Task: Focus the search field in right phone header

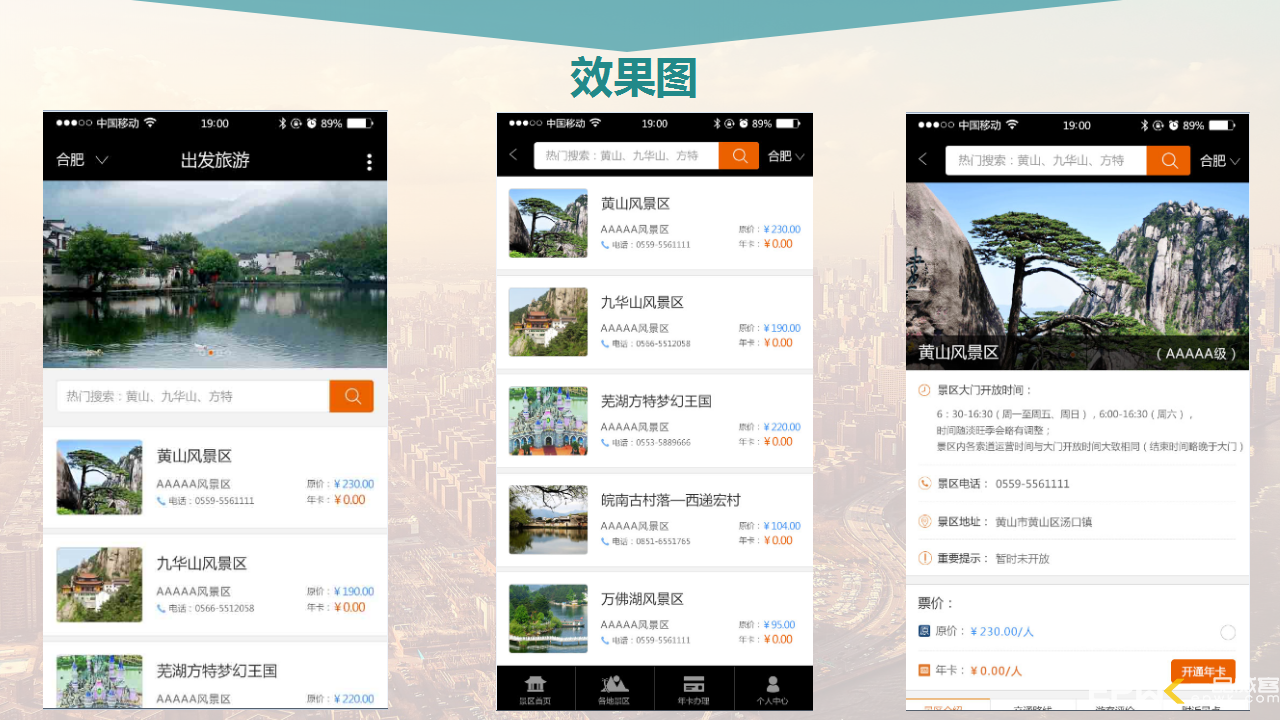Action: [x=1046, y=160]
